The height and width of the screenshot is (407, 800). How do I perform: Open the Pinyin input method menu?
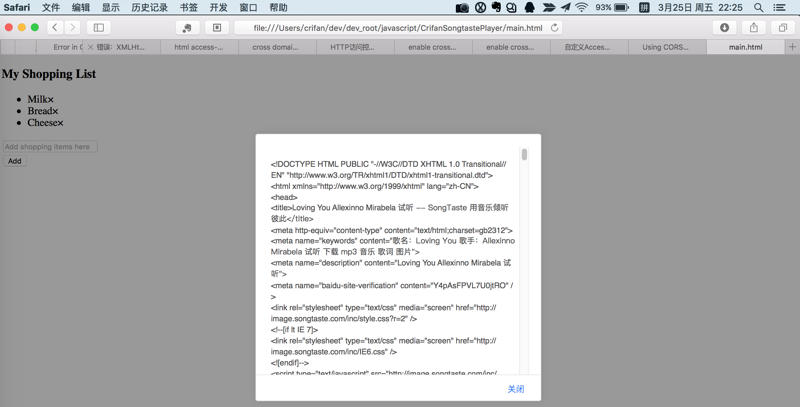tap(644, 7)
